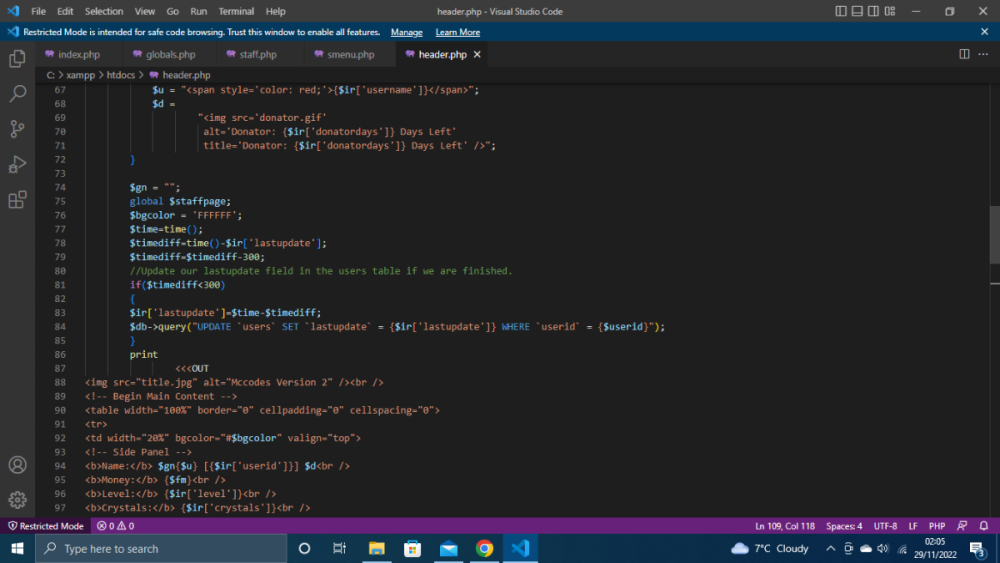This screenshot has height=563, width=1000.
Task: Open the Source Control view
Action: pyautogui.click(x=17, y=129)
